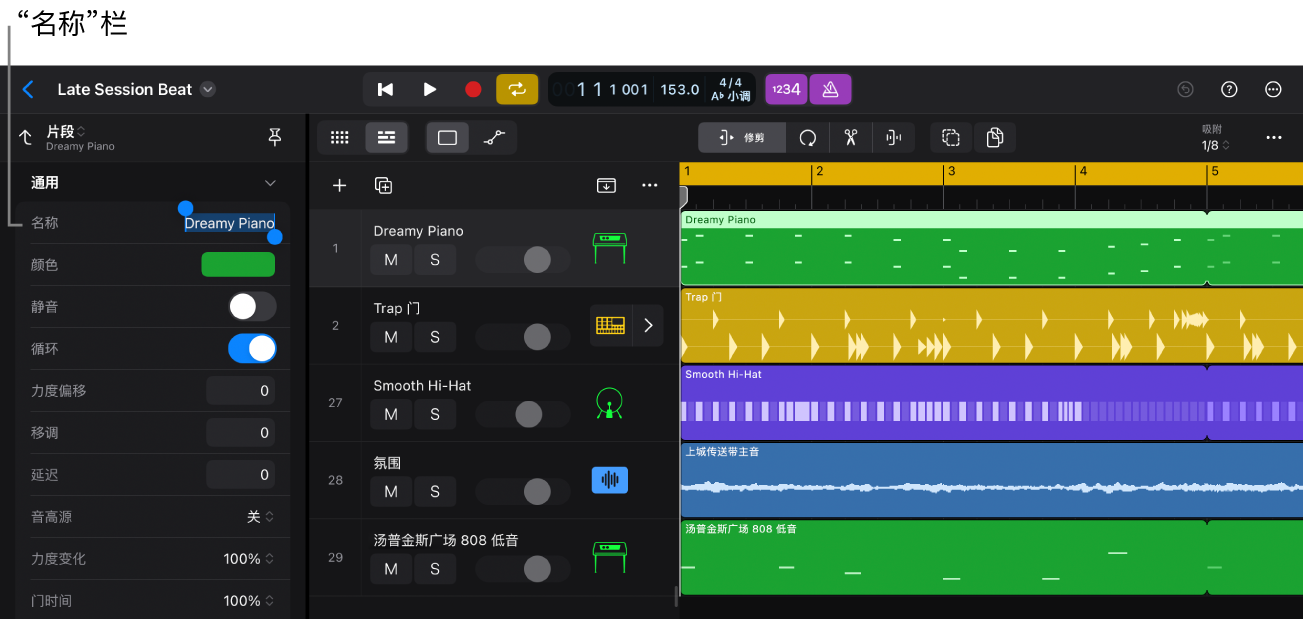This screenshot has height=620, width=1303.
Task: Select the 修剪 trim tool
Action: [742, 138]
